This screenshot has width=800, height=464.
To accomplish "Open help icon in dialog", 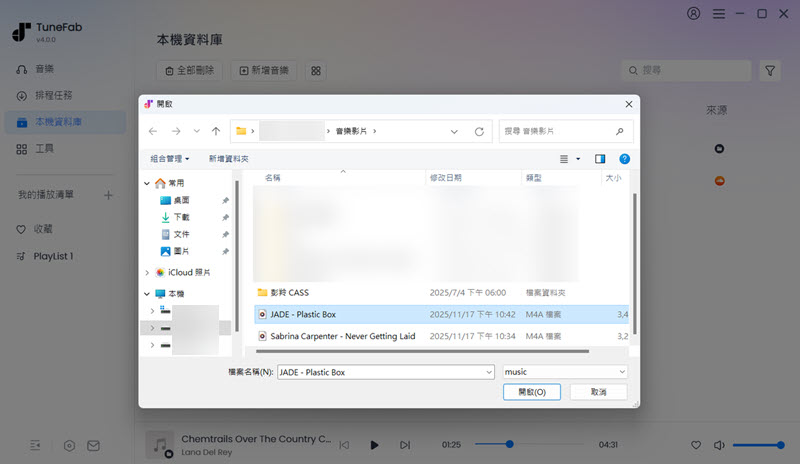I will 624,159.
